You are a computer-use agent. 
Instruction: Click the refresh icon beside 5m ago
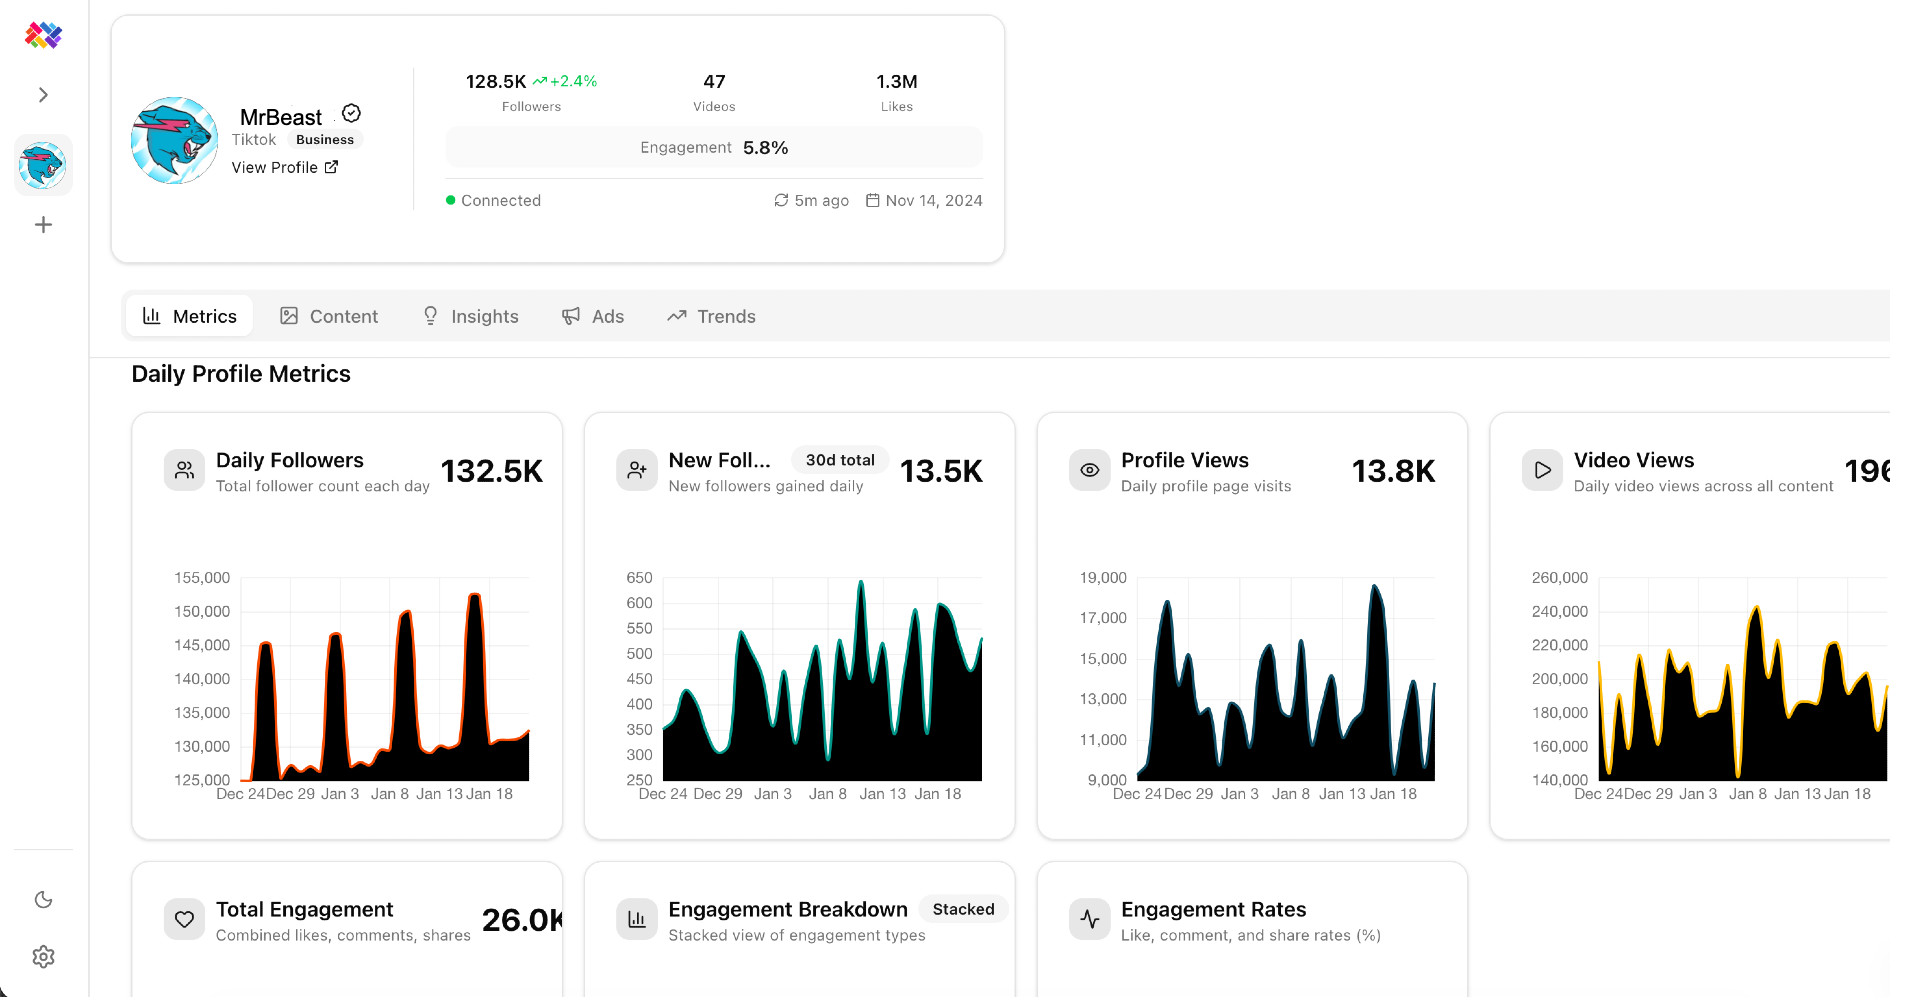(x=781, y=201)
